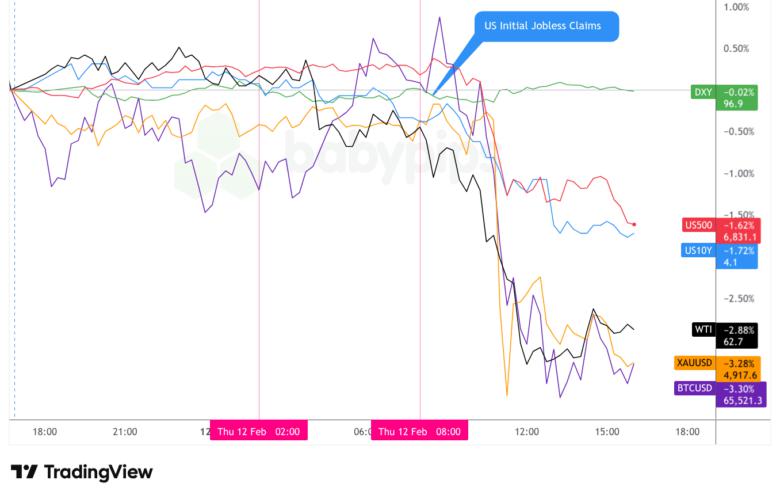Click the TradingView wordmark text

click(98, 472)
